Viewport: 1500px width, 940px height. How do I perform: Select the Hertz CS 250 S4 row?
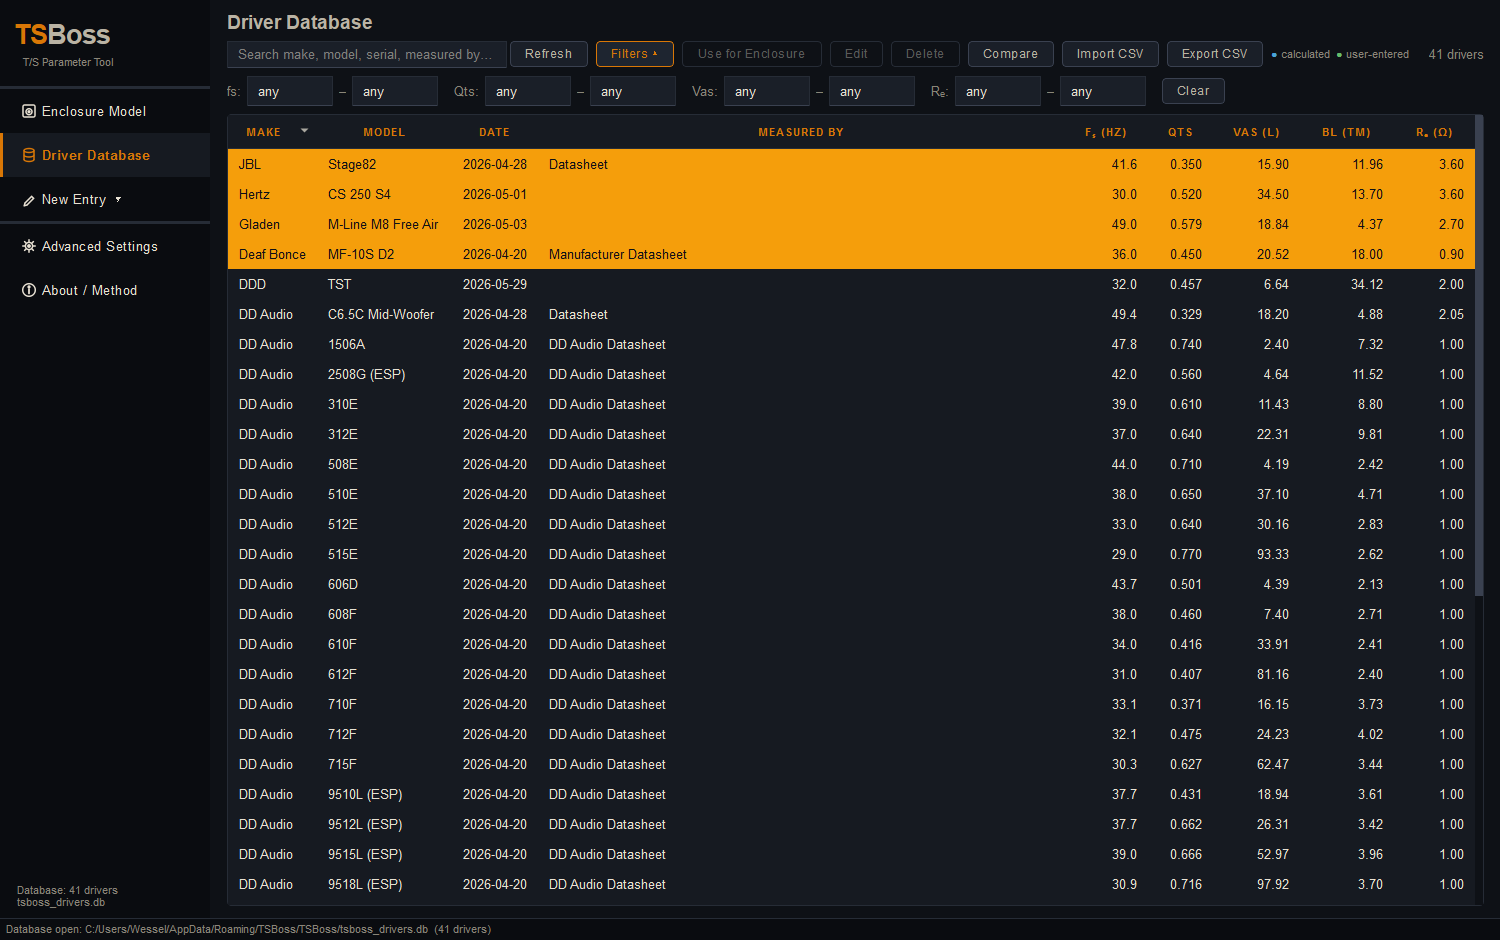851,194
